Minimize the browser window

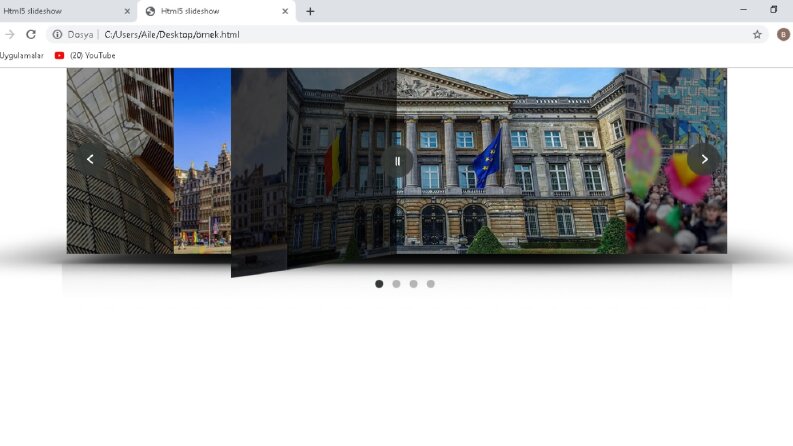pos(743,10)
